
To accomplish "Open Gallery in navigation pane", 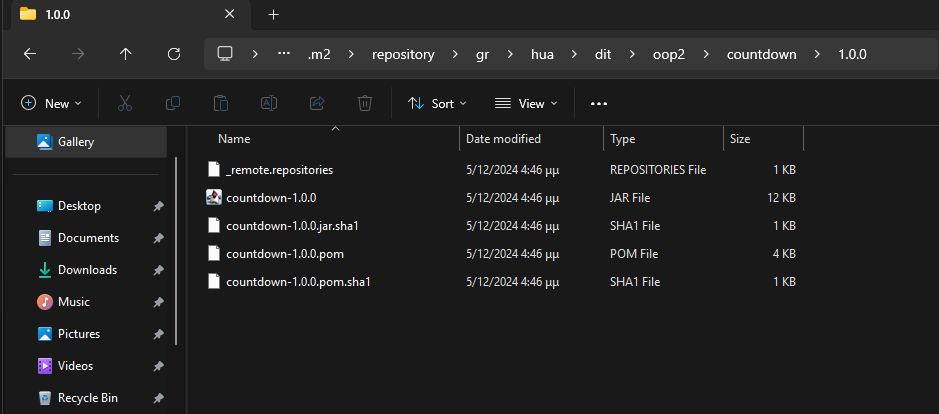I will 86,142.
